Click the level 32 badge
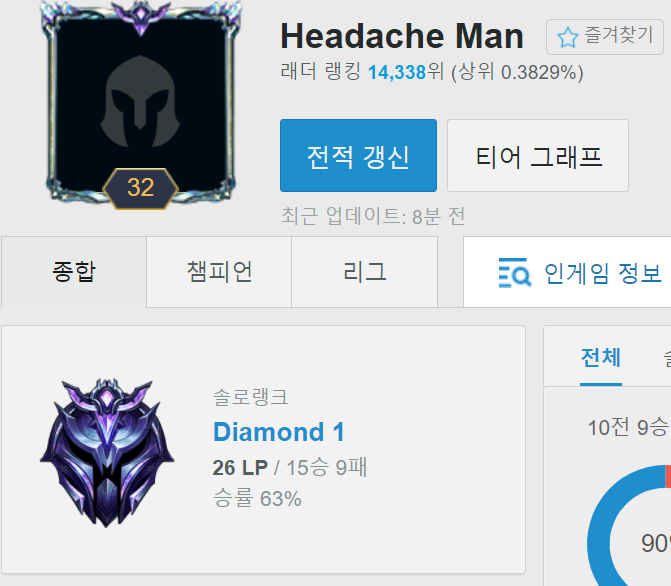This screenshot has height=586, width=671. click(140, 188)
